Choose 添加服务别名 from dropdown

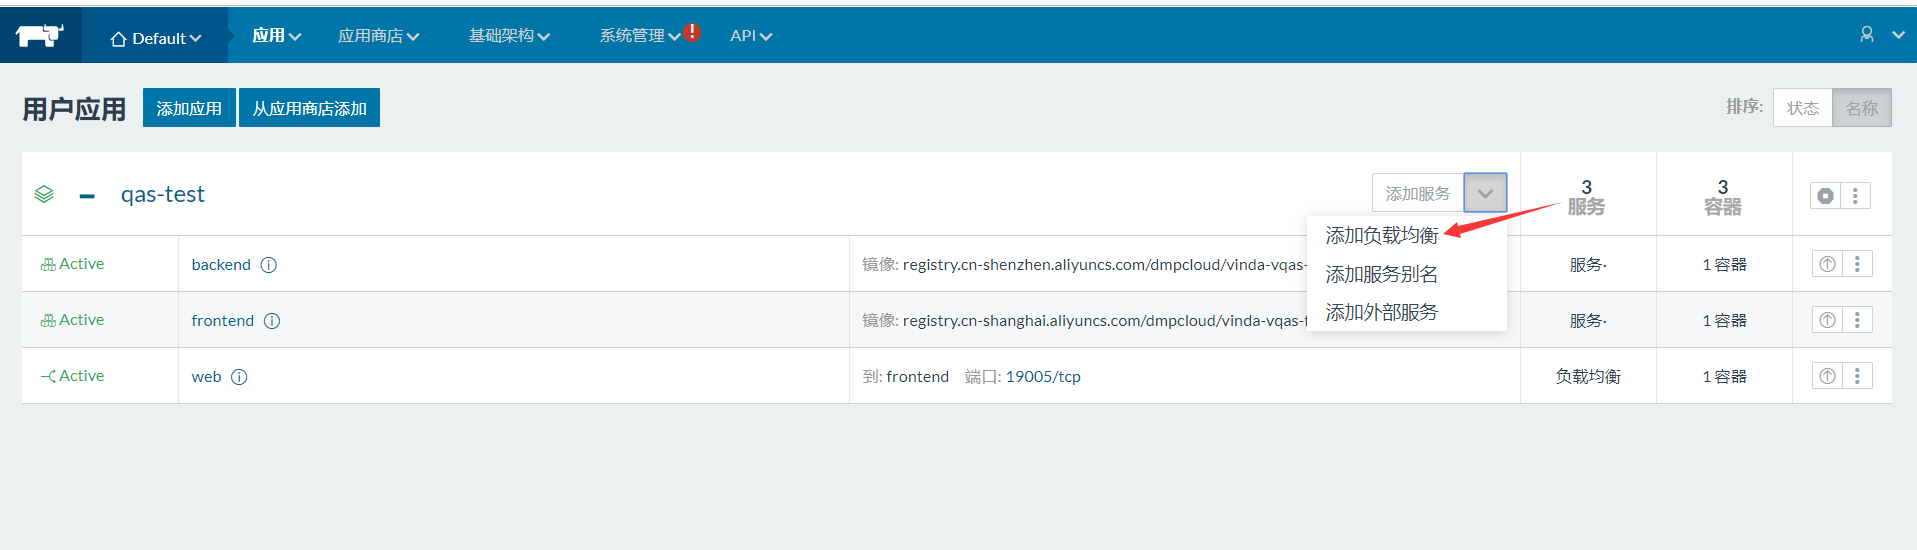(x=1381, y=274)
